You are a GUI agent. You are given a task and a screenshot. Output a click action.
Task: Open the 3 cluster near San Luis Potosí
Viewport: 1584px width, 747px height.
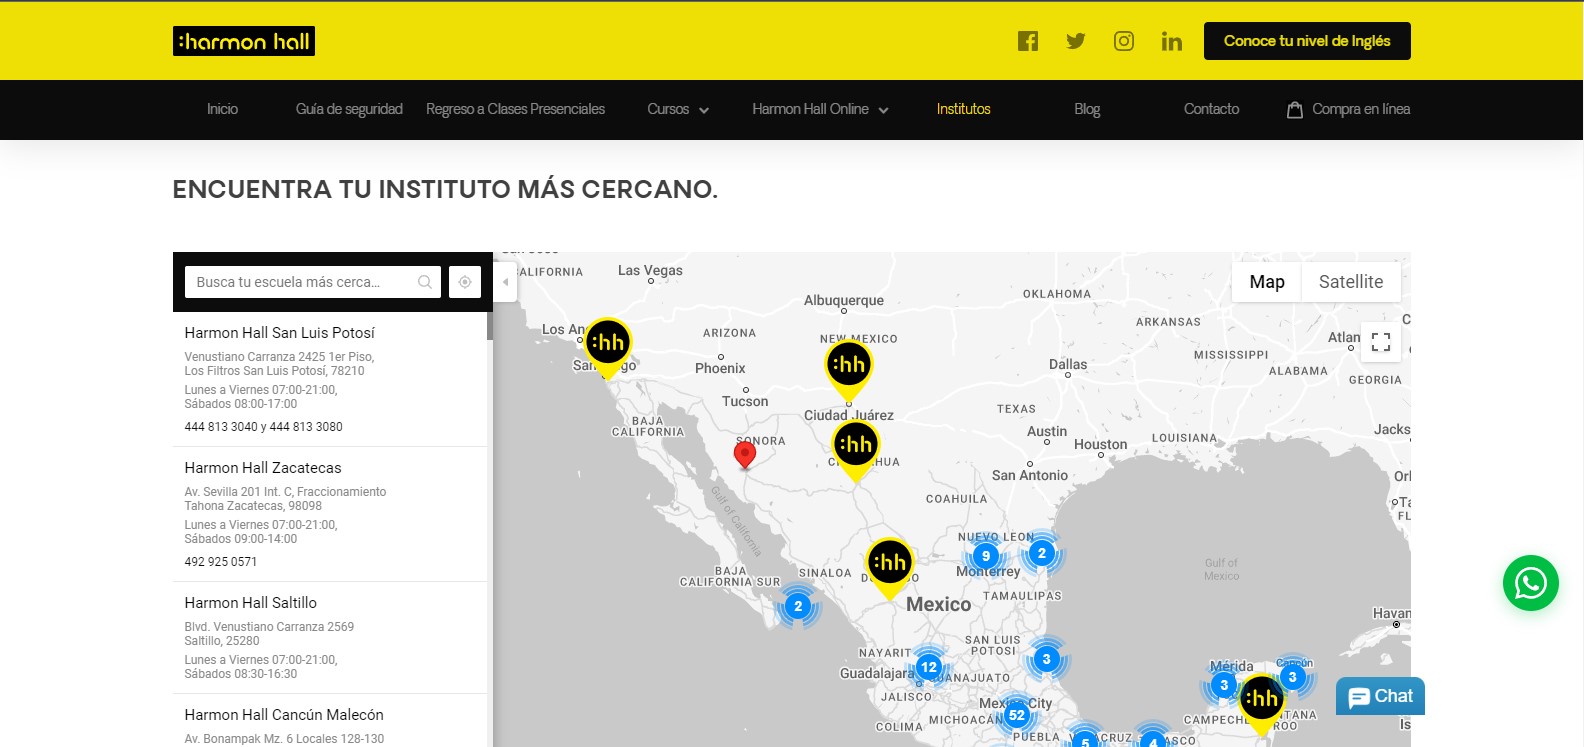(x=1046, y=659)
